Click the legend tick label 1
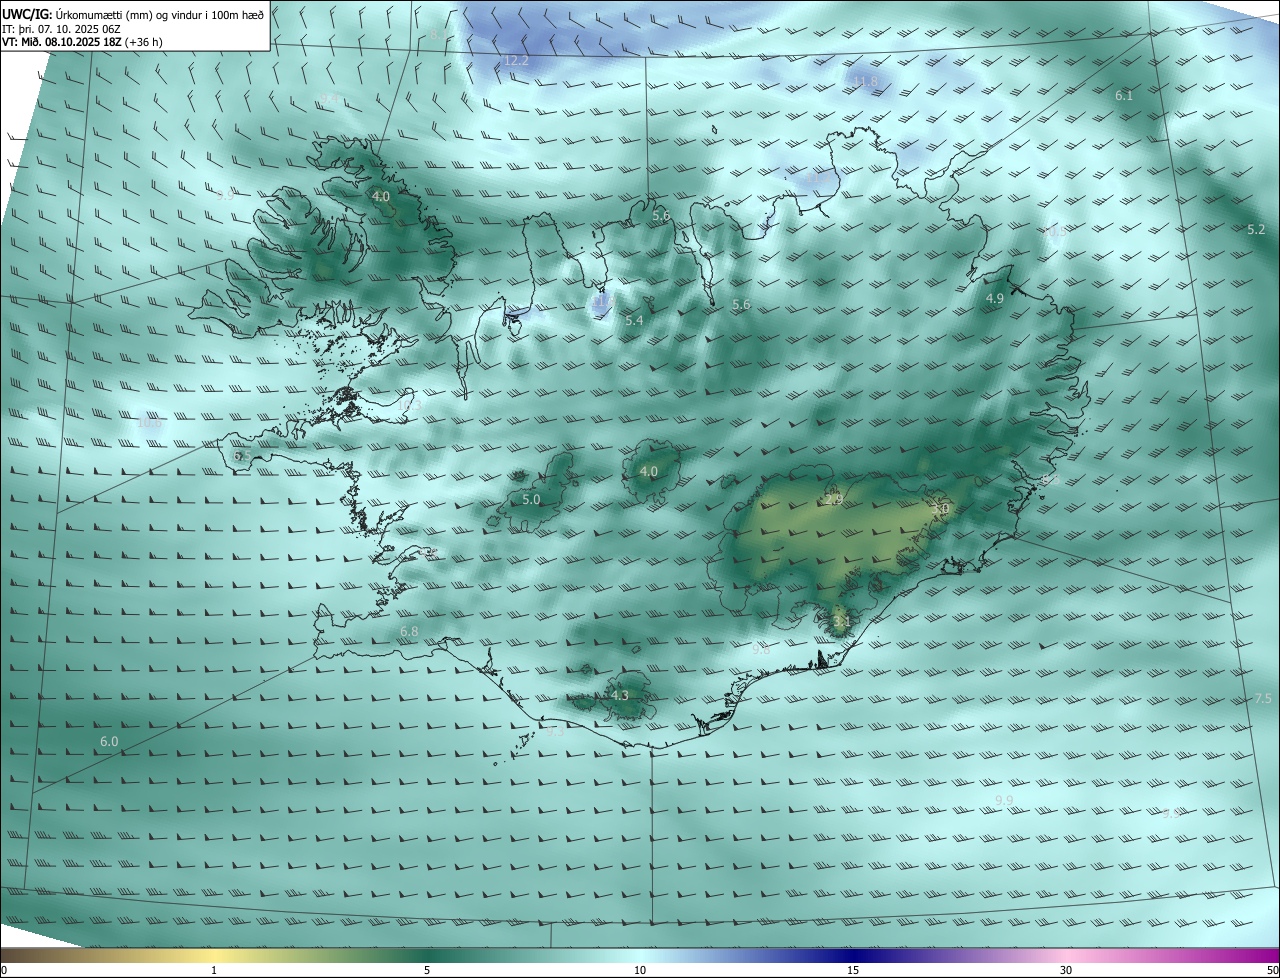1280x978 pixels. (x=215, y=970)
